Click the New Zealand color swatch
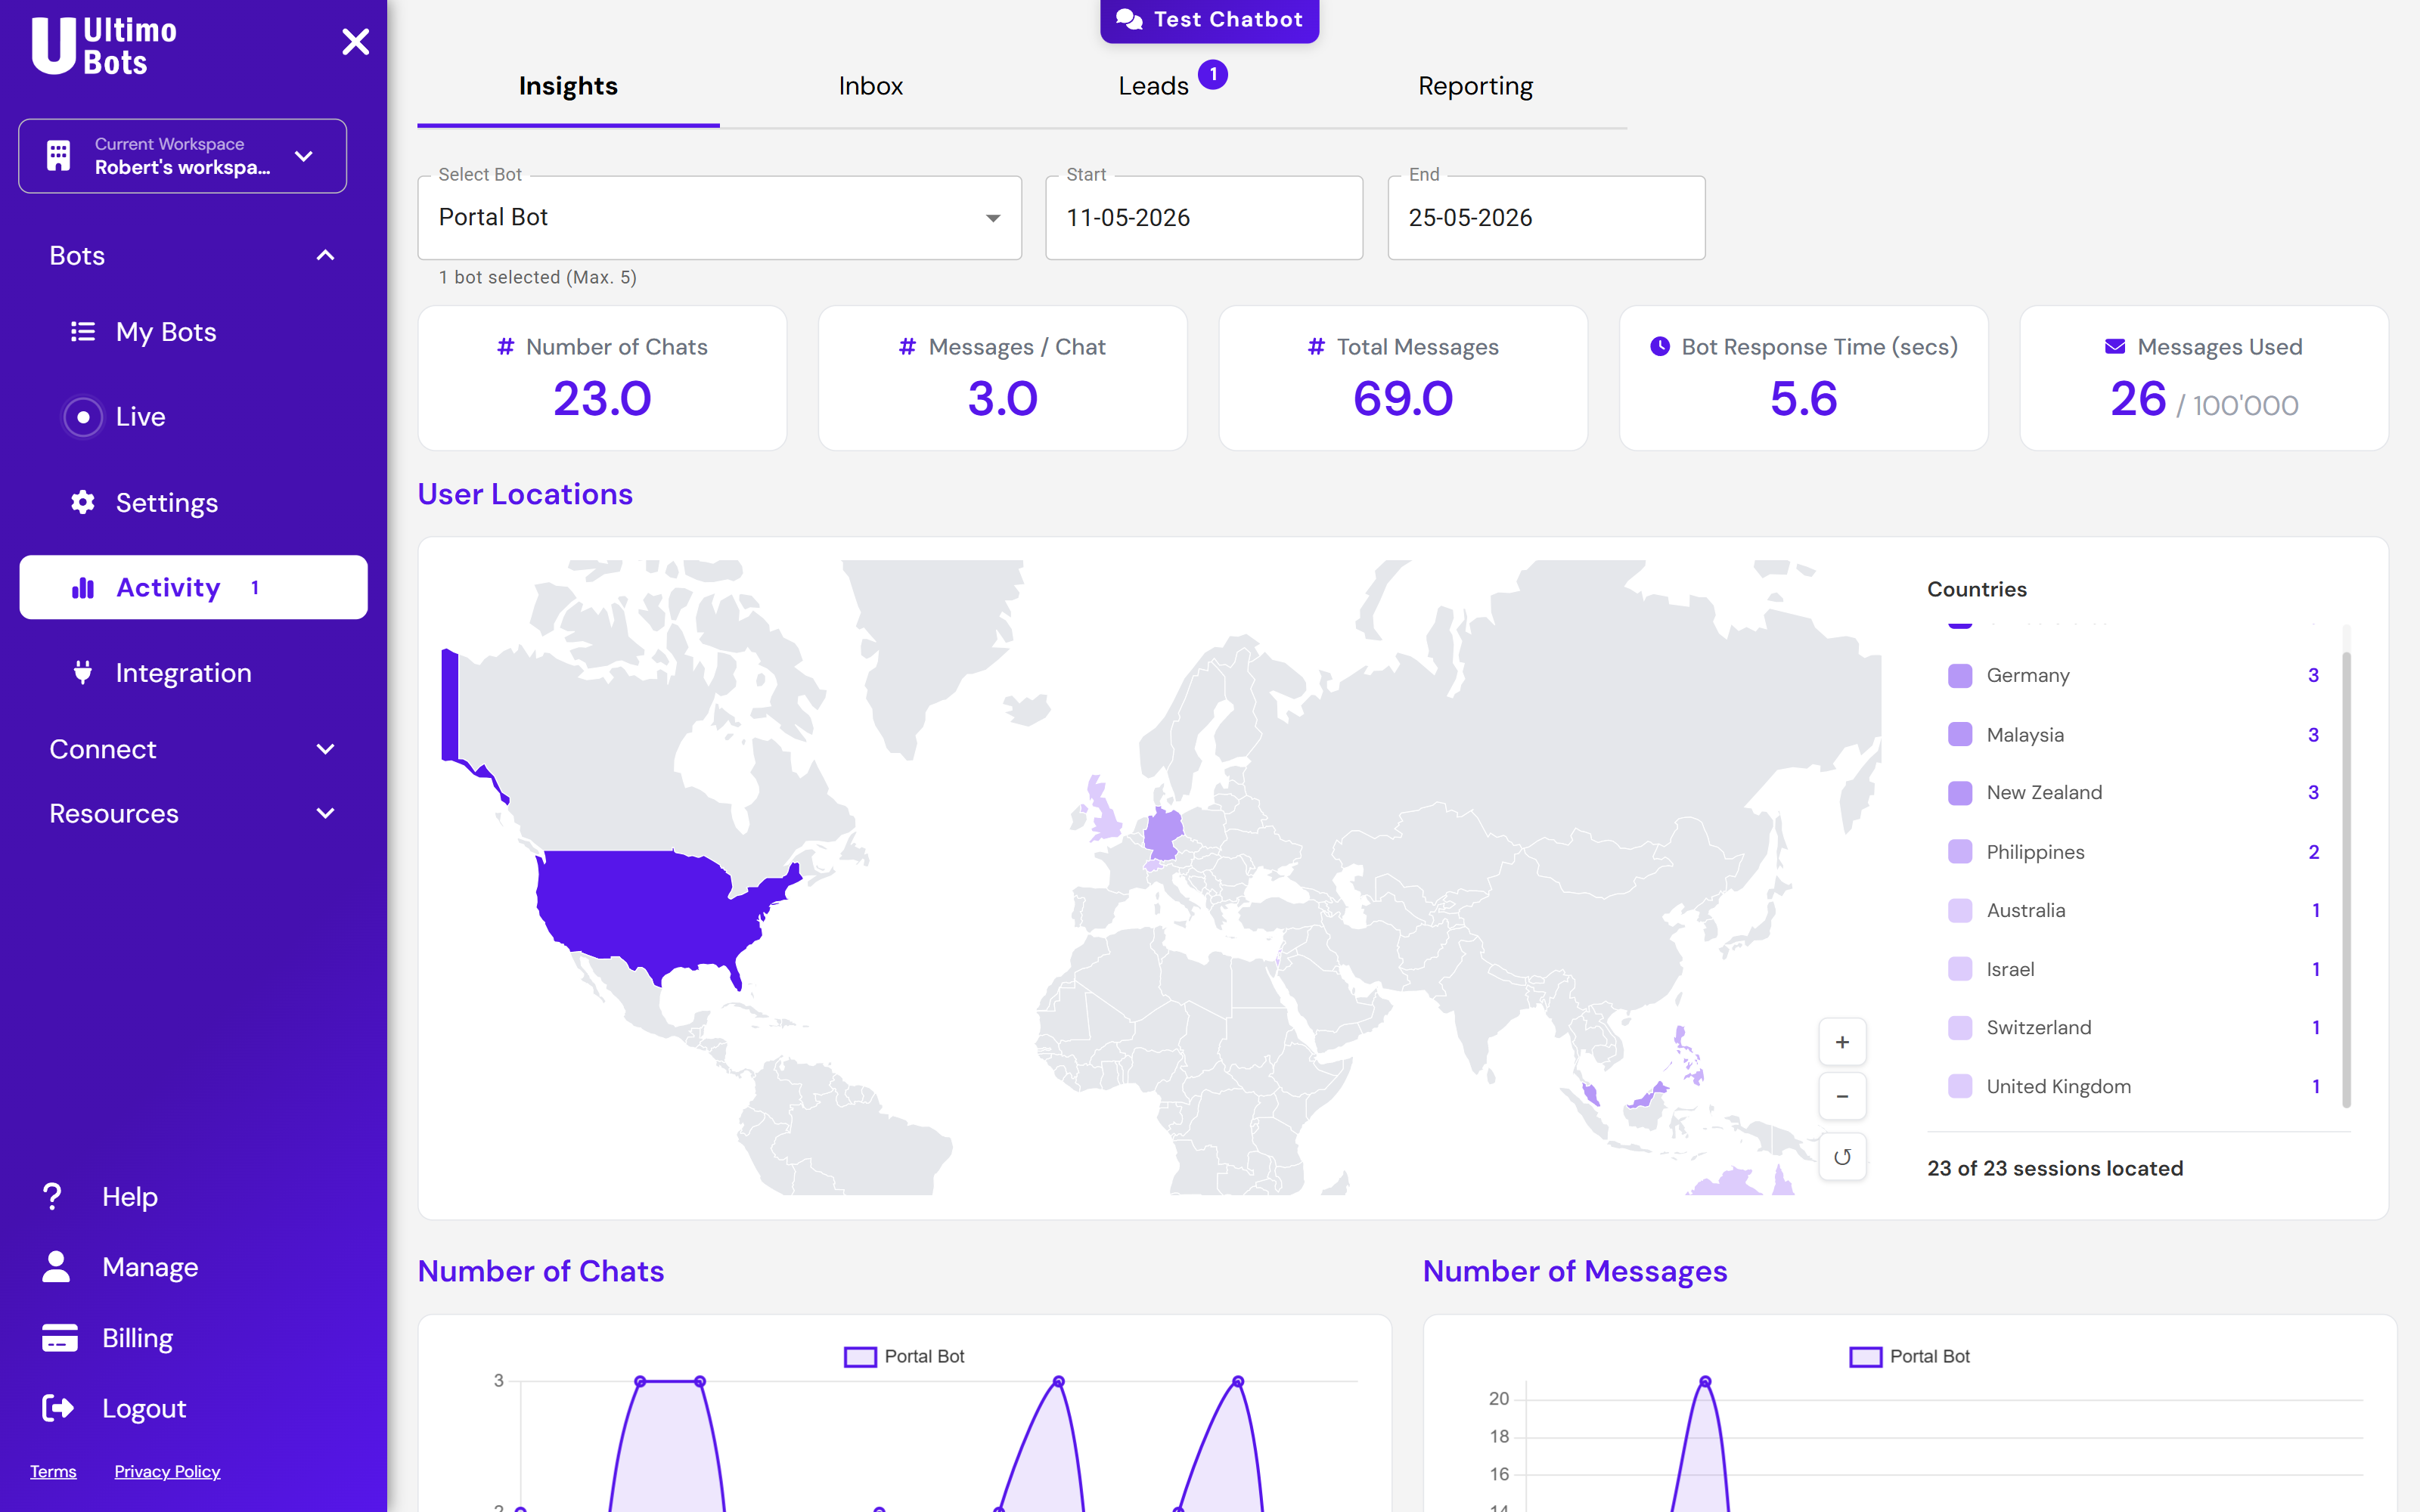This screenshot has width=2420, height=1512. [1960, 793]
